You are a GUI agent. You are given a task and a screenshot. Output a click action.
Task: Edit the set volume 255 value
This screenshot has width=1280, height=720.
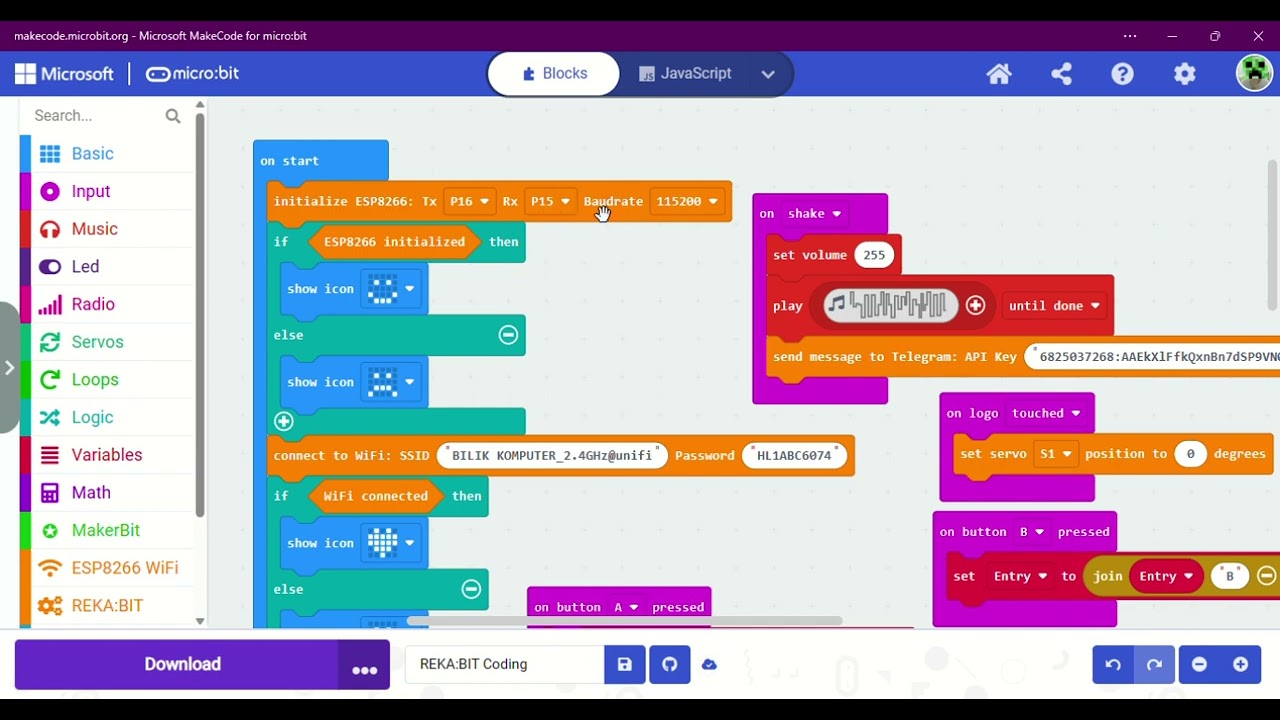pyautogui.click(x=874, y=255)
